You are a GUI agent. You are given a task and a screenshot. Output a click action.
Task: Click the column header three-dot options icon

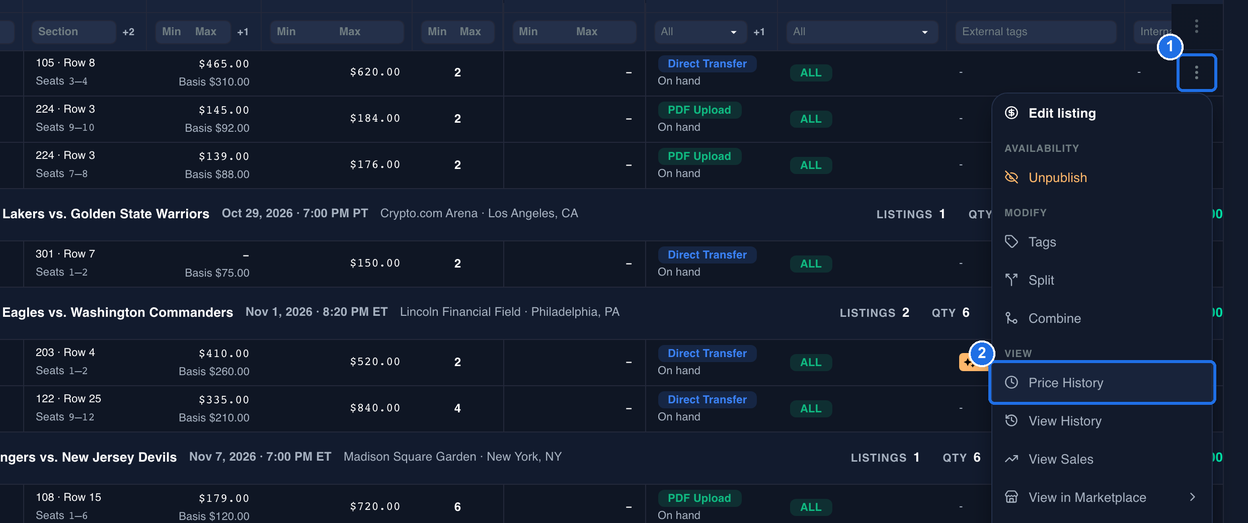[x=1196, y=26]
